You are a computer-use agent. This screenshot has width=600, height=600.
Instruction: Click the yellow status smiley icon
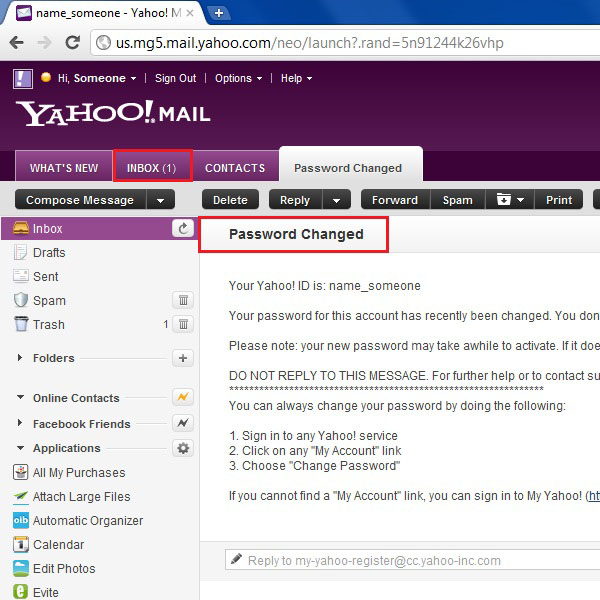coord(46,77)
